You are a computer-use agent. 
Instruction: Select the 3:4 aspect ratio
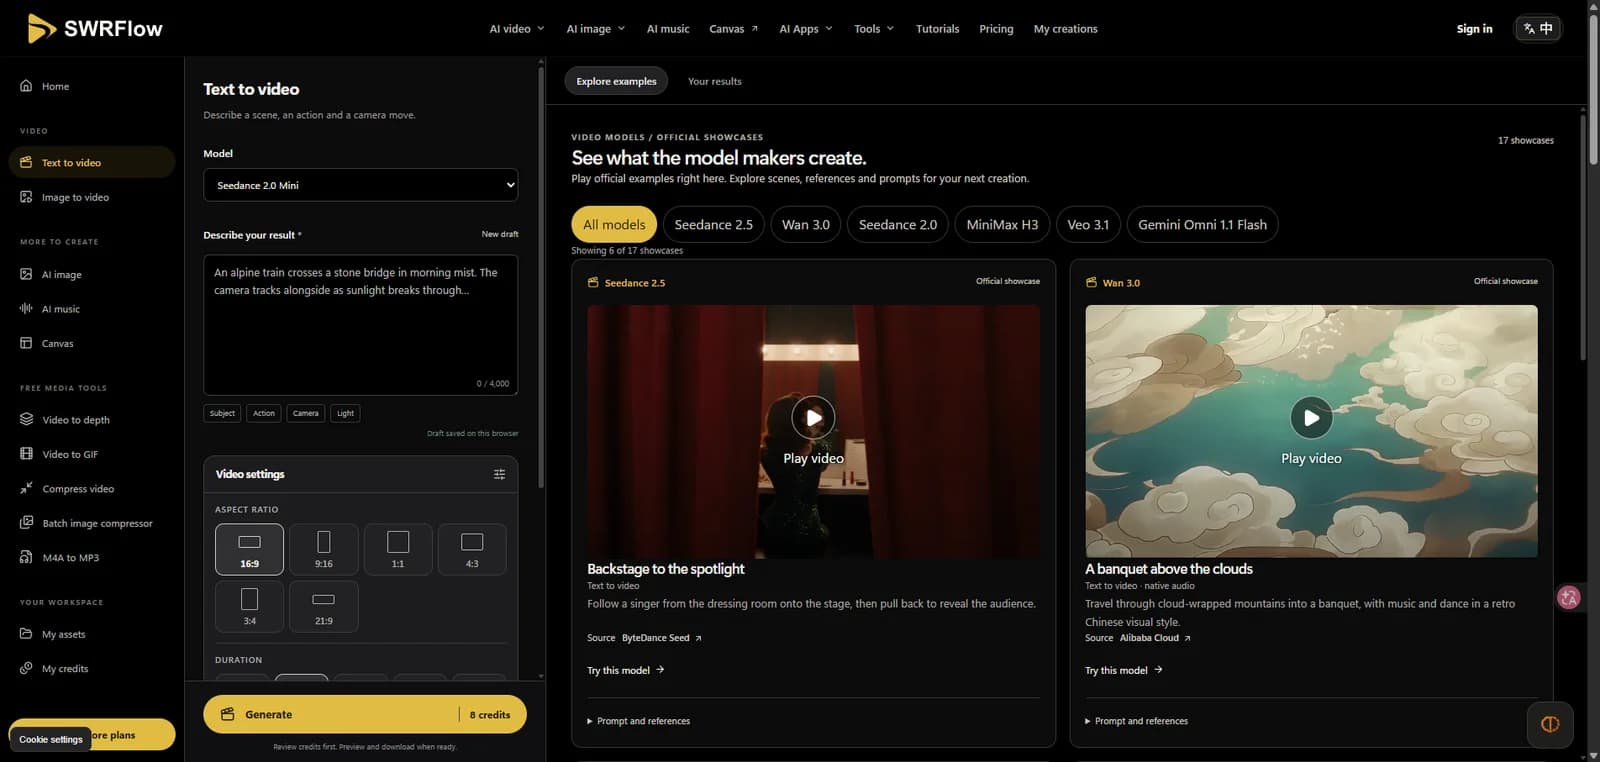point(249,606)
